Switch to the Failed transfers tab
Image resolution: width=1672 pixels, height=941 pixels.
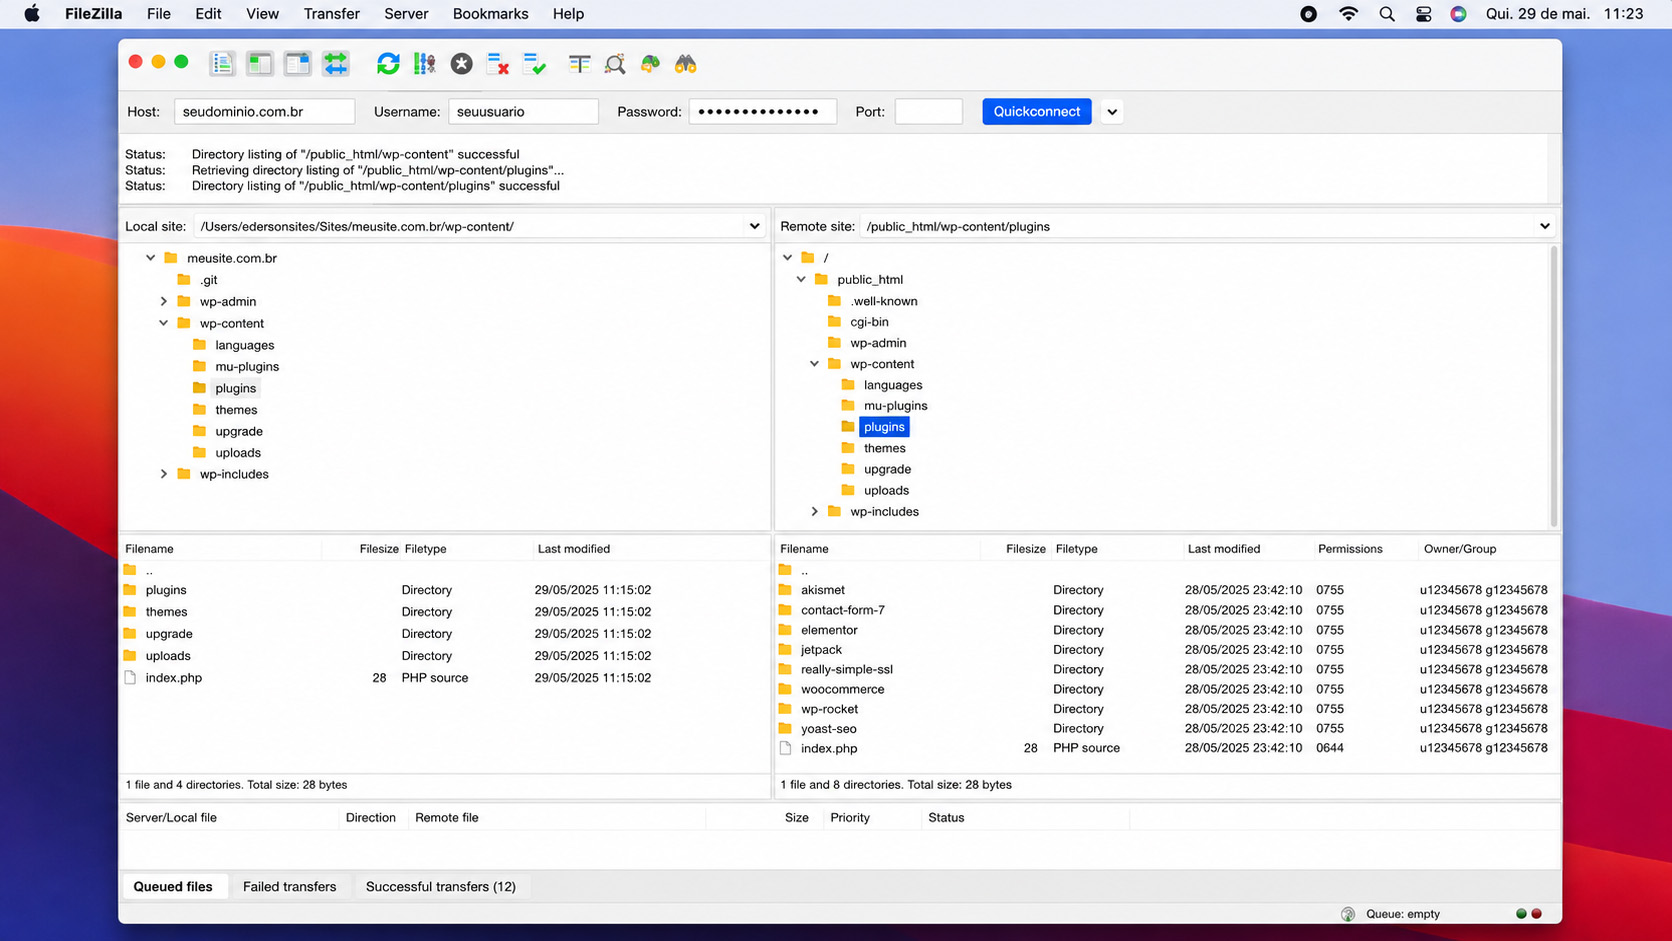coord(289,887)
